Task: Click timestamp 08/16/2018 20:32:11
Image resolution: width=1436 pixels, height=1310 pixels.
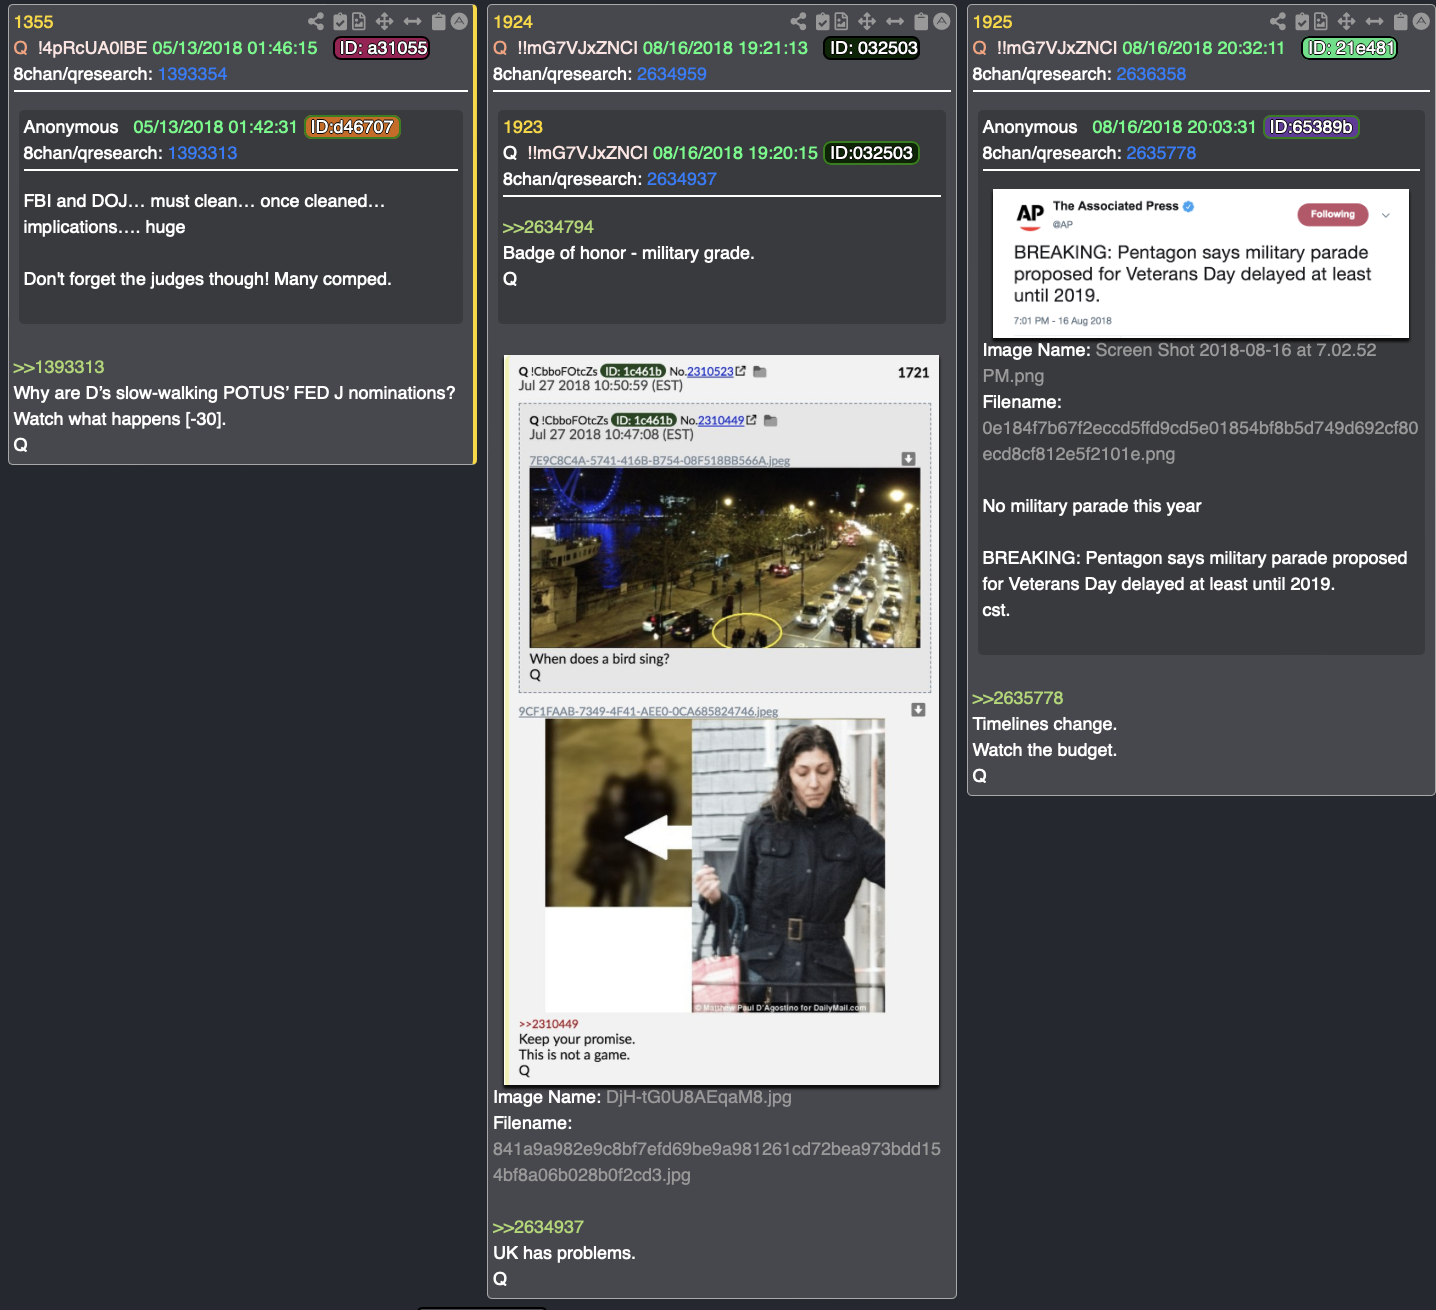Action: pyautogui.click(x=1203, y=48)
